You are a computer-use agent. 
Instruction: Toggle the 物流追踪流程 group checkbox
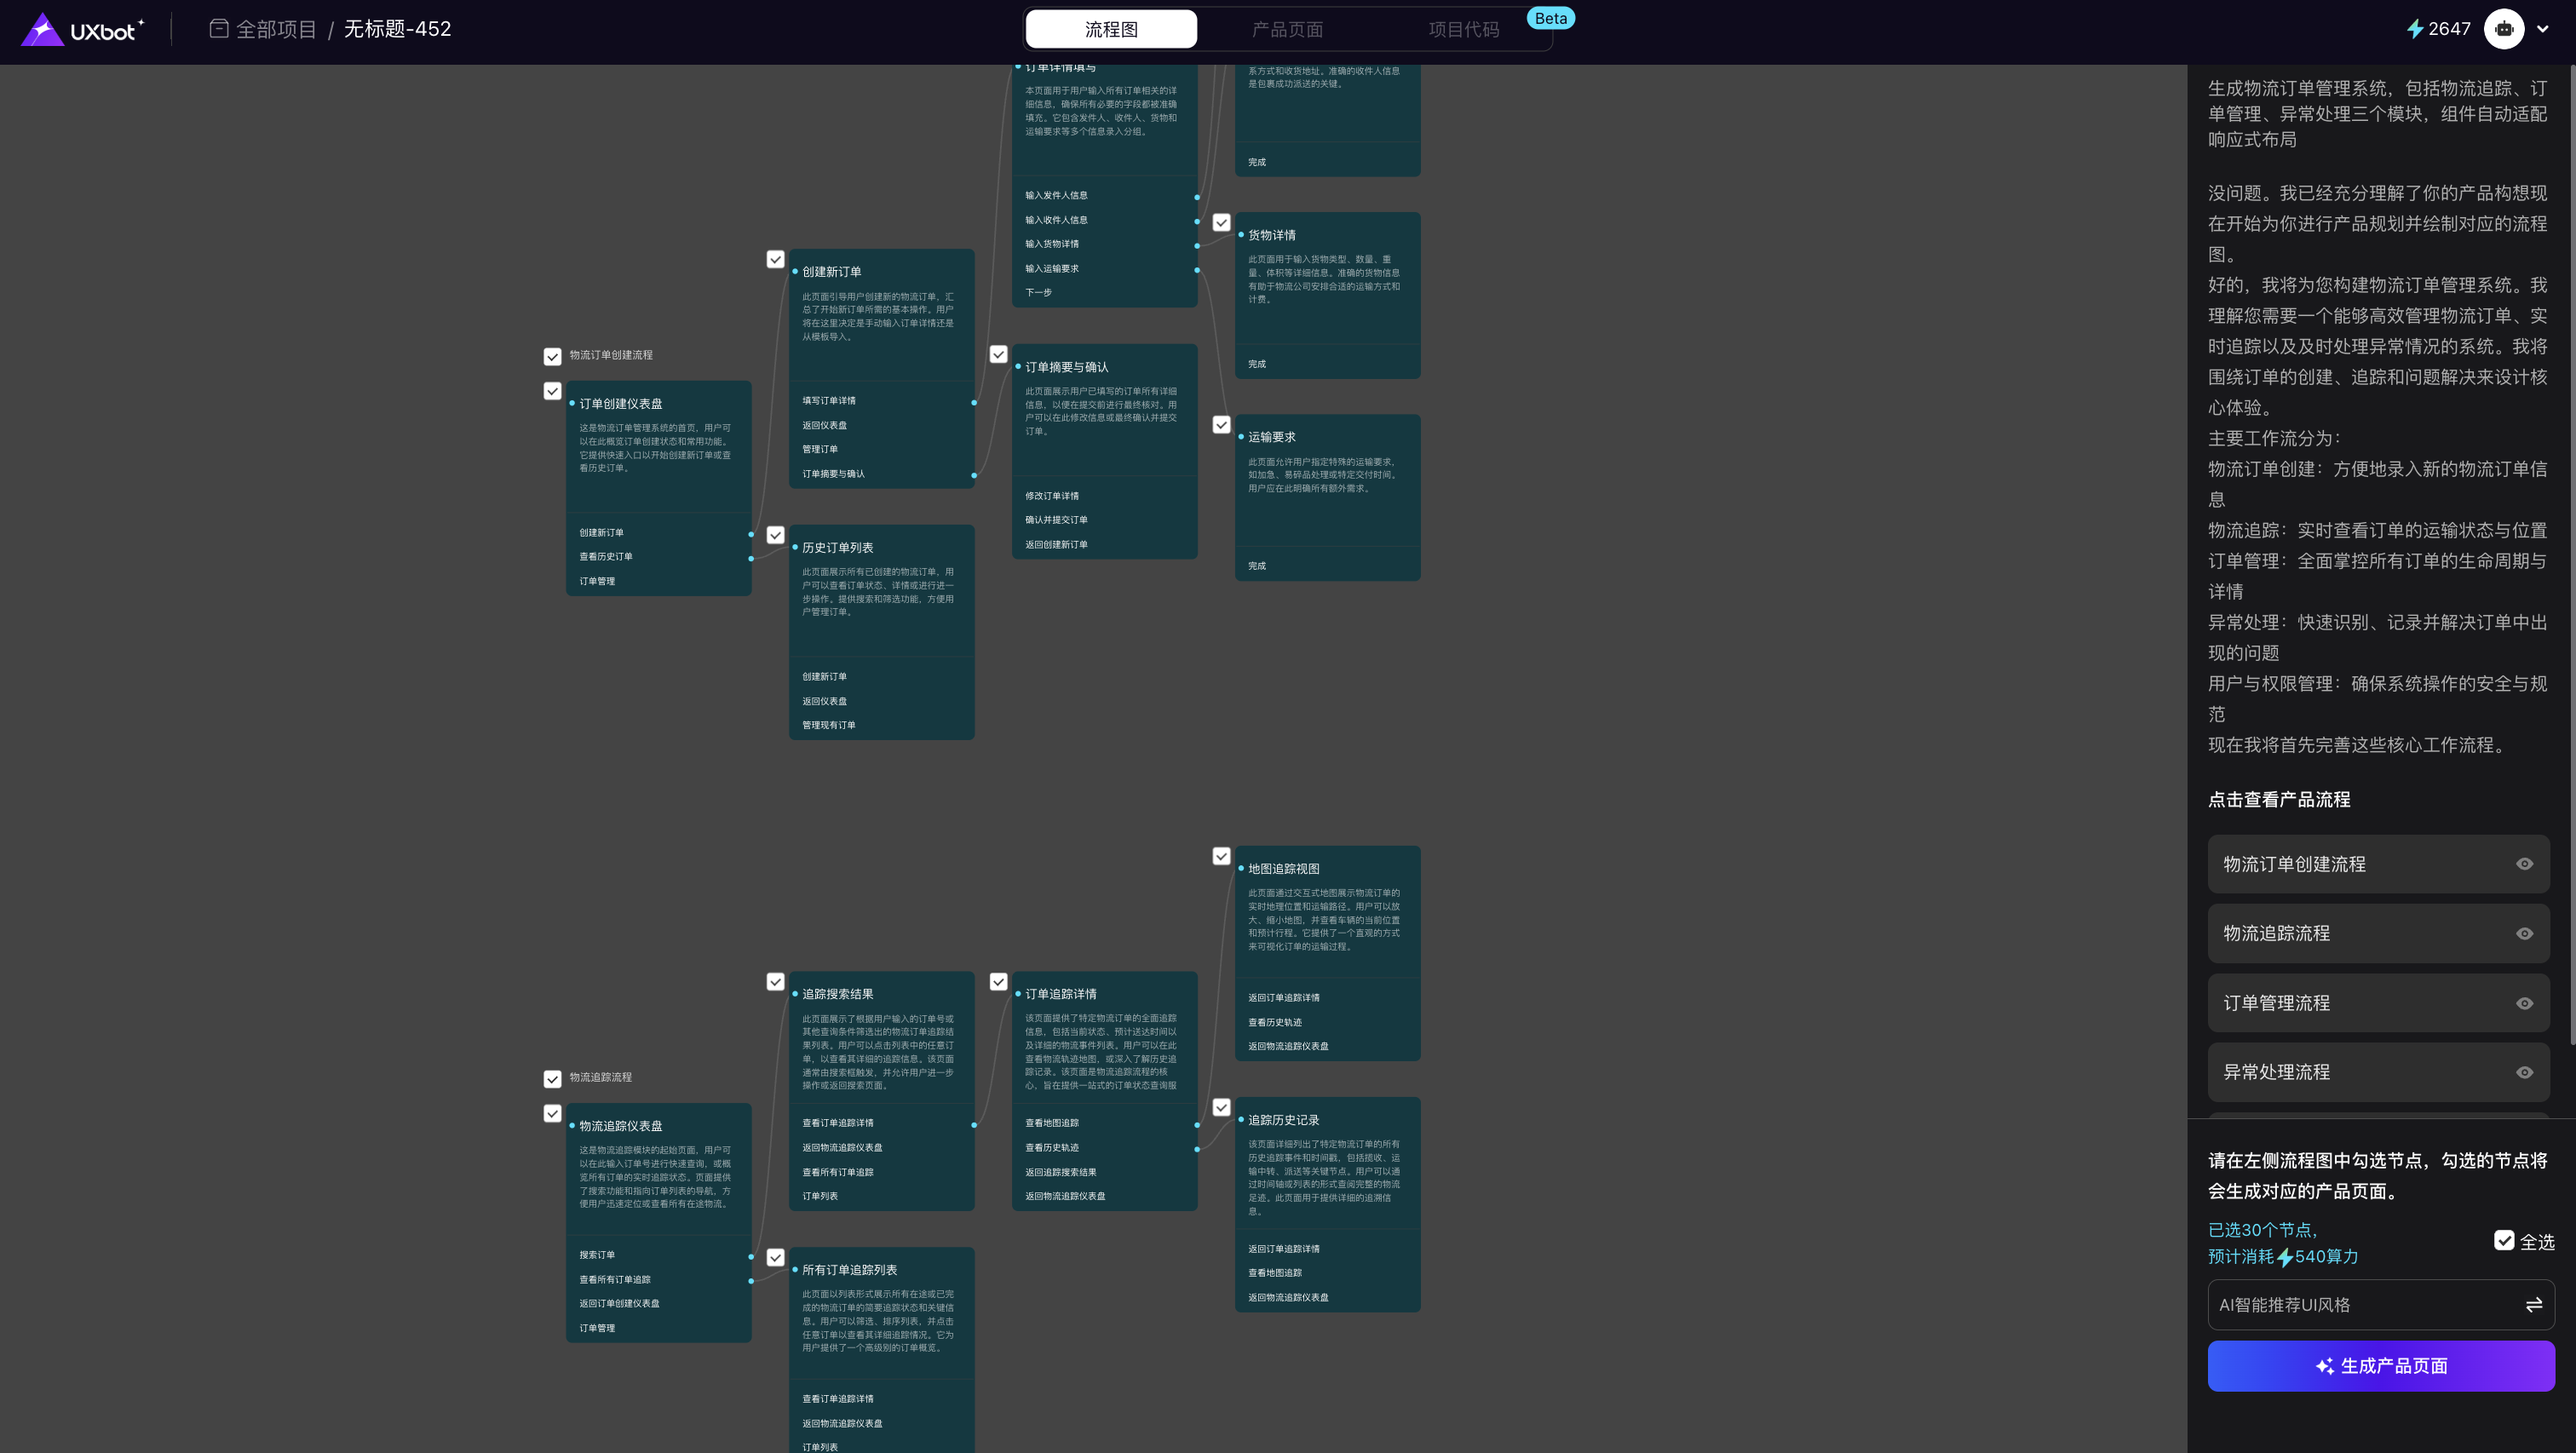click(x=552, y=1078)
